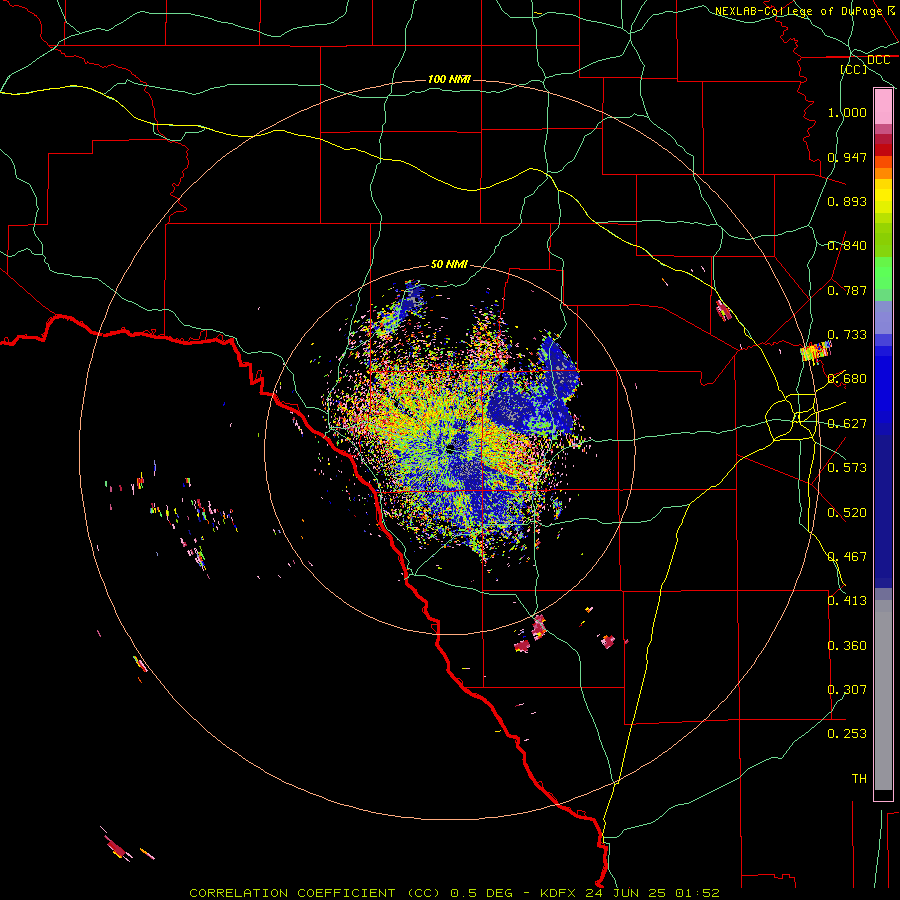Click the 100 NMI range ring label

click(x=449, y=79)
